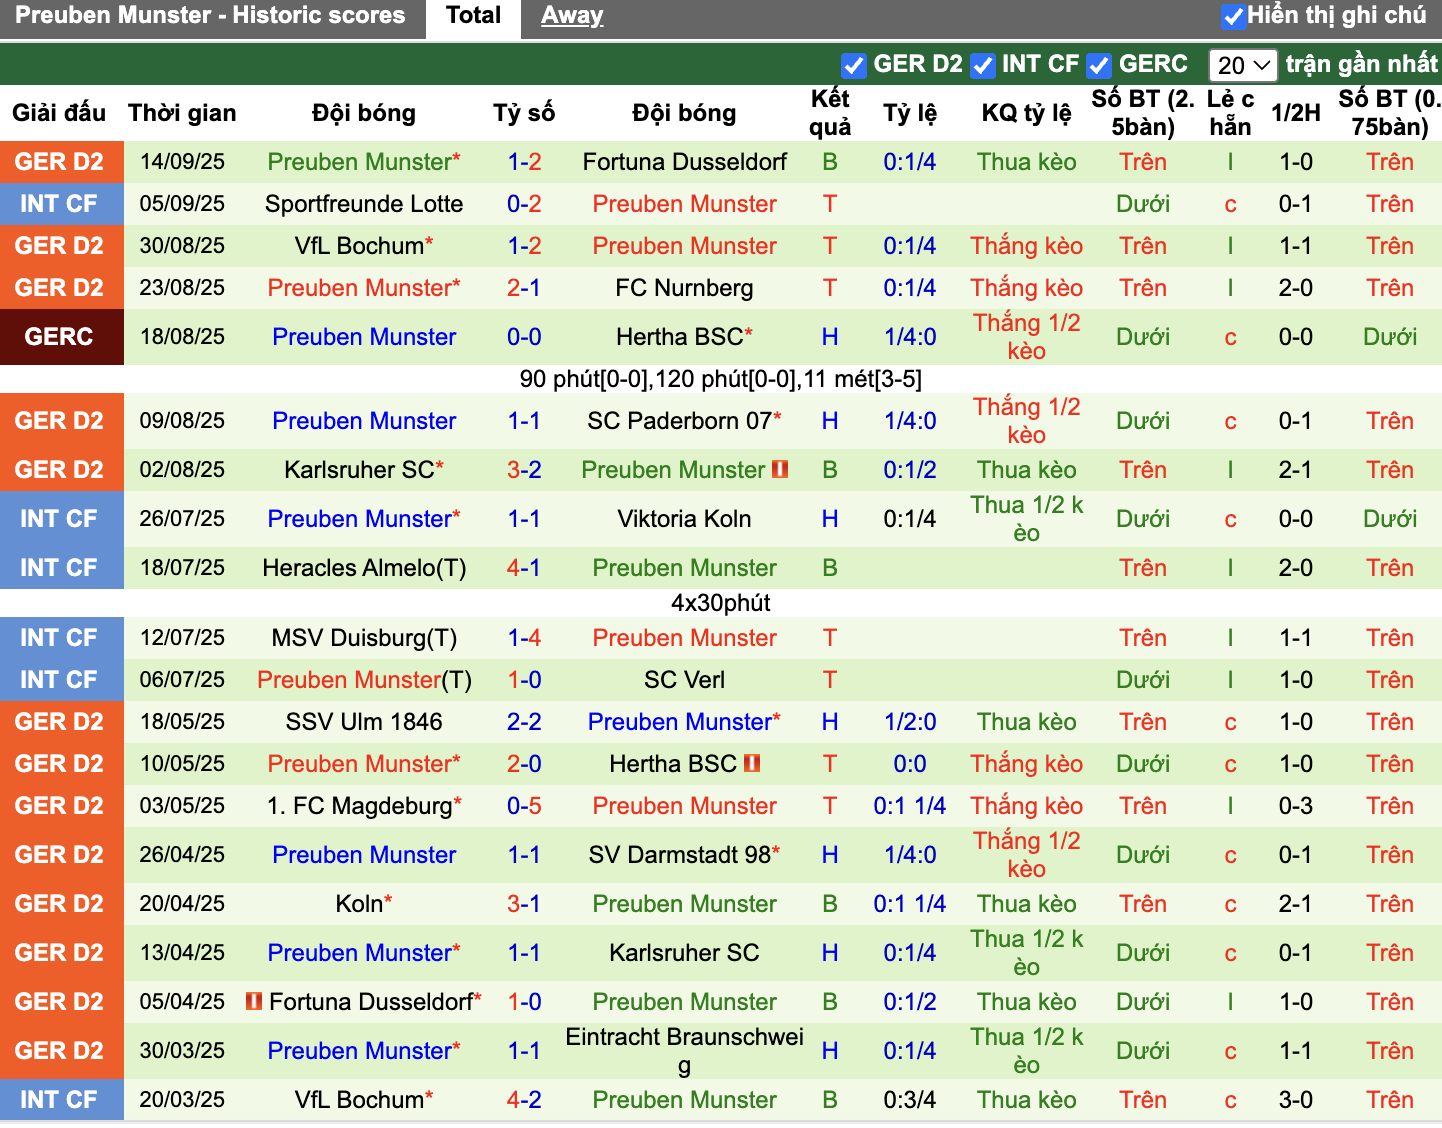Click Thắng kèo result for 03/05/25 match
Viewport: 1442px width, 1128px height.
click(x=1026, y=806)
